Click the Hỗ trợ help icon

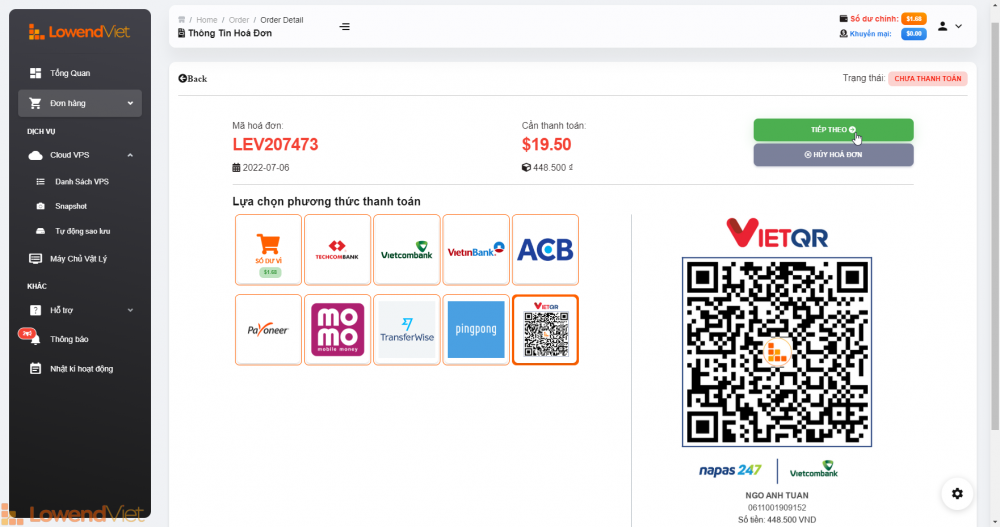pyautogui.click(x=35, y=310)
